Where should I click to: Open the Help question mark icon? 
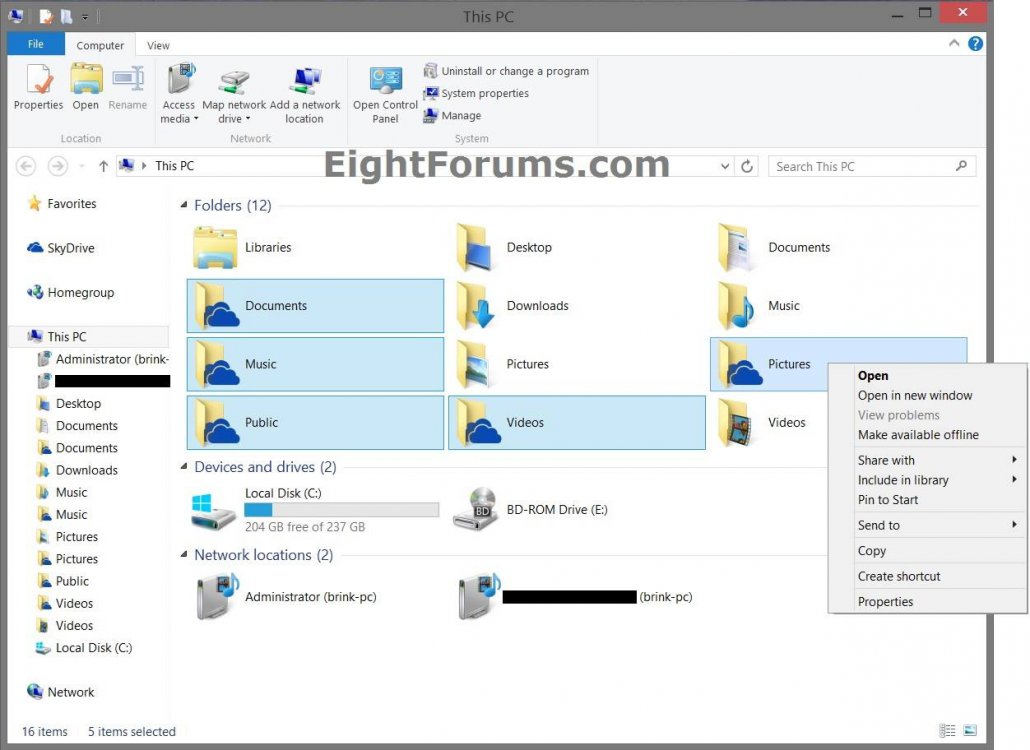975,43
